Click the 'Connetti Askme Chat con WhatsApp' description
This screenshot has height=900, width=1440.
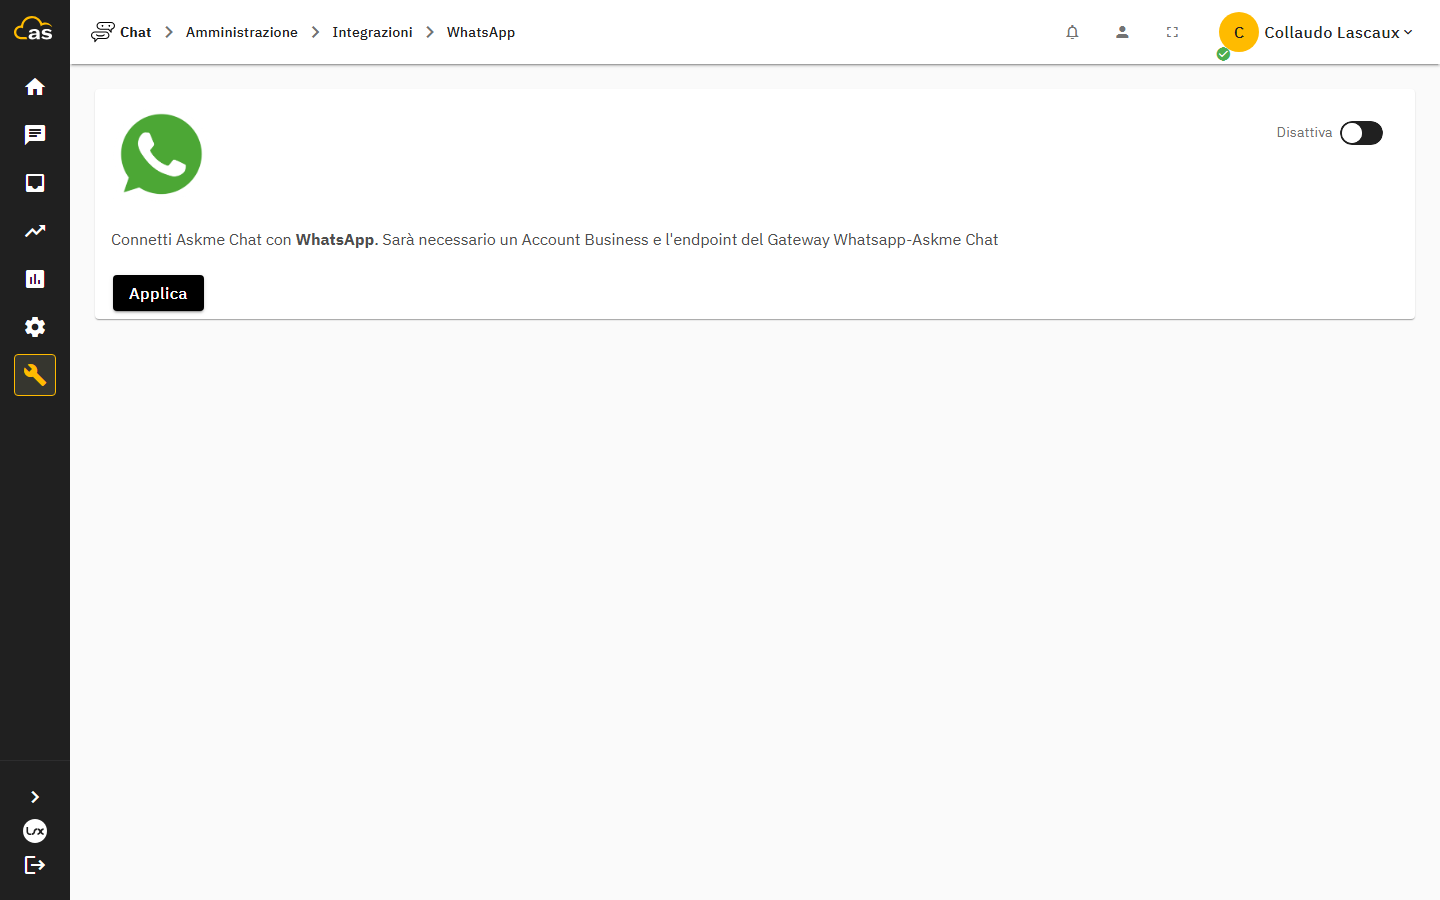[554, 239]
